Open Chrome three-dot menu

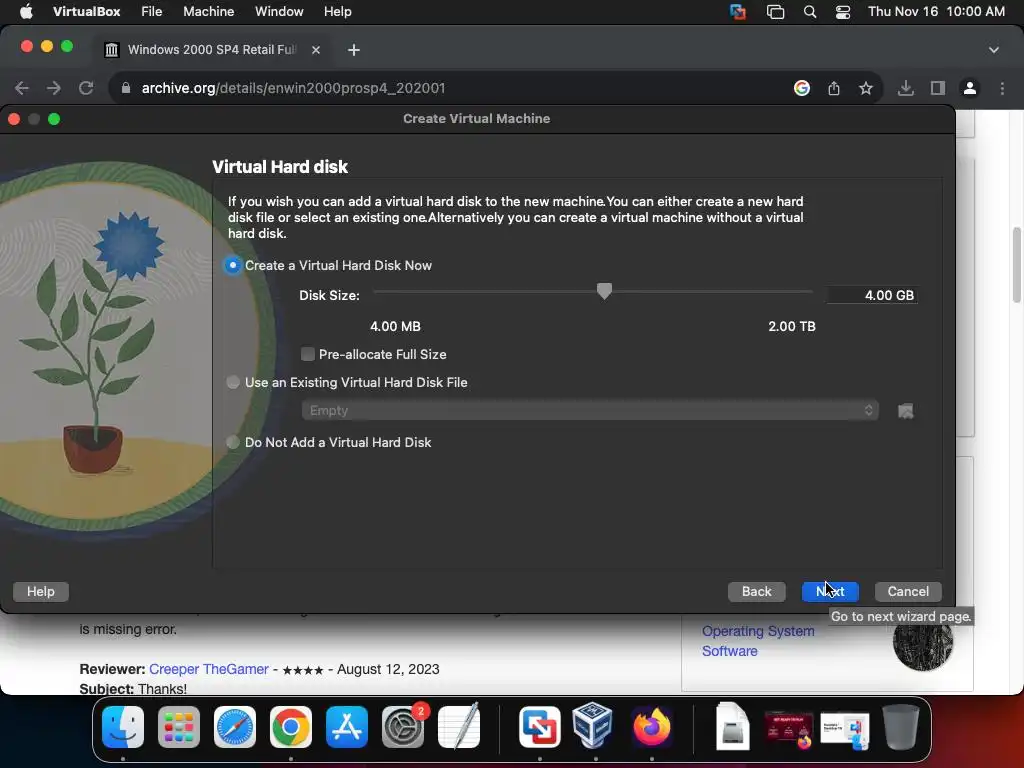coord(1002,88)
